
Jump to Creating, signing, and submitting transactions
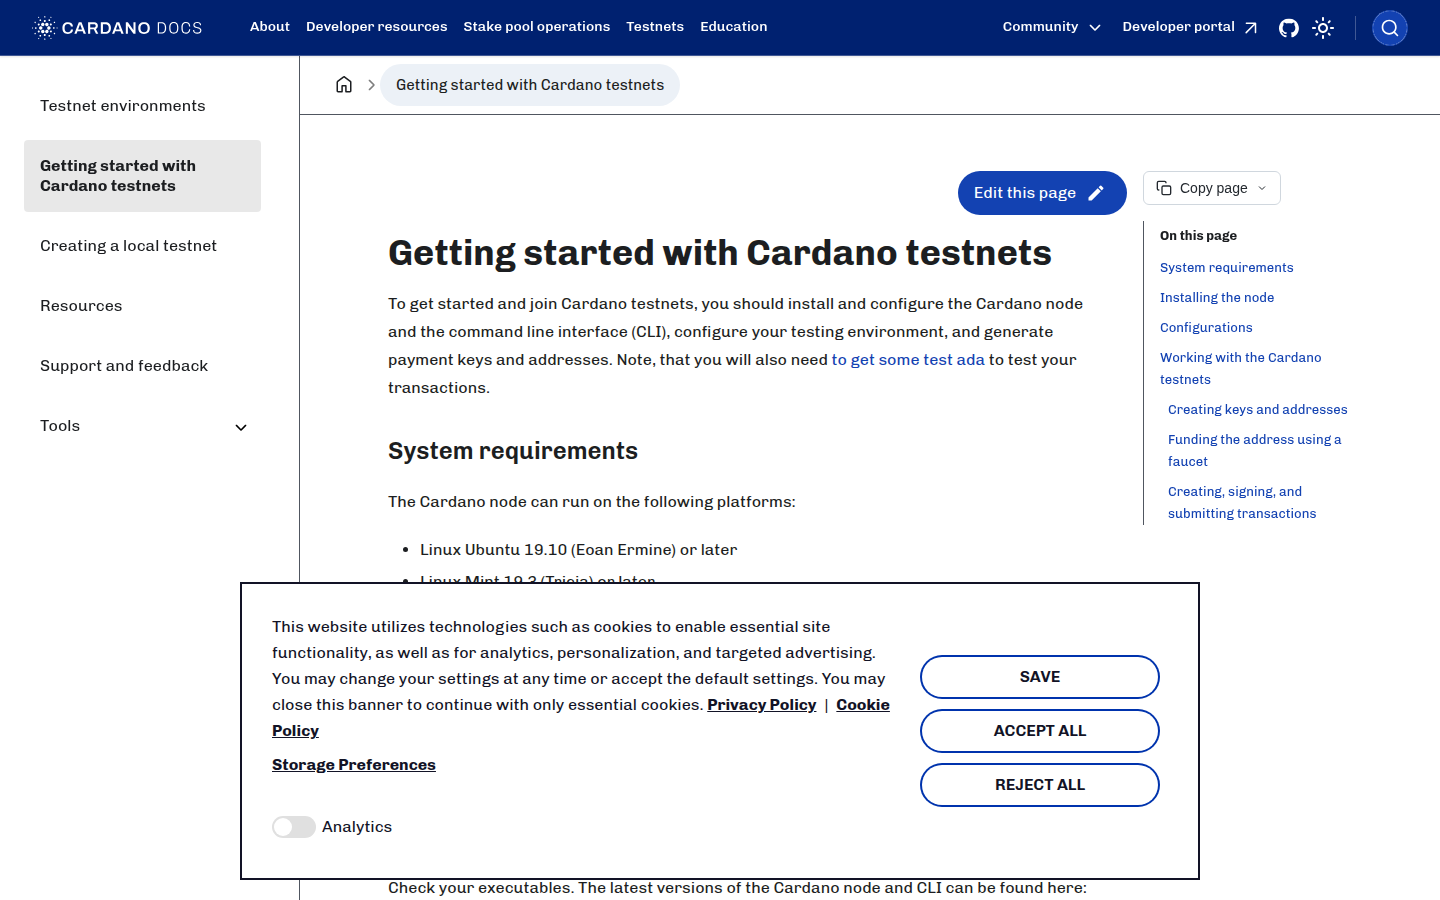[1242, 502]
